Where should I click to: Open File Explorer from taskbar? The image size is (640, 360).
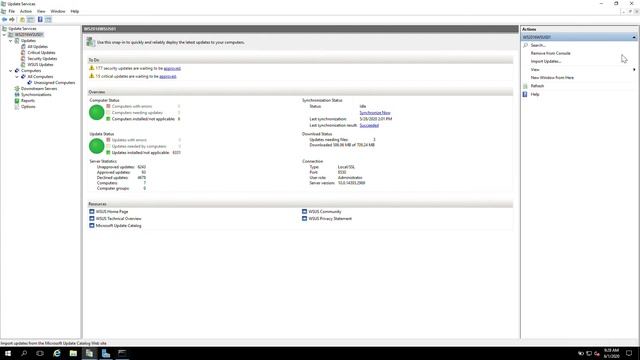point(73,353)
